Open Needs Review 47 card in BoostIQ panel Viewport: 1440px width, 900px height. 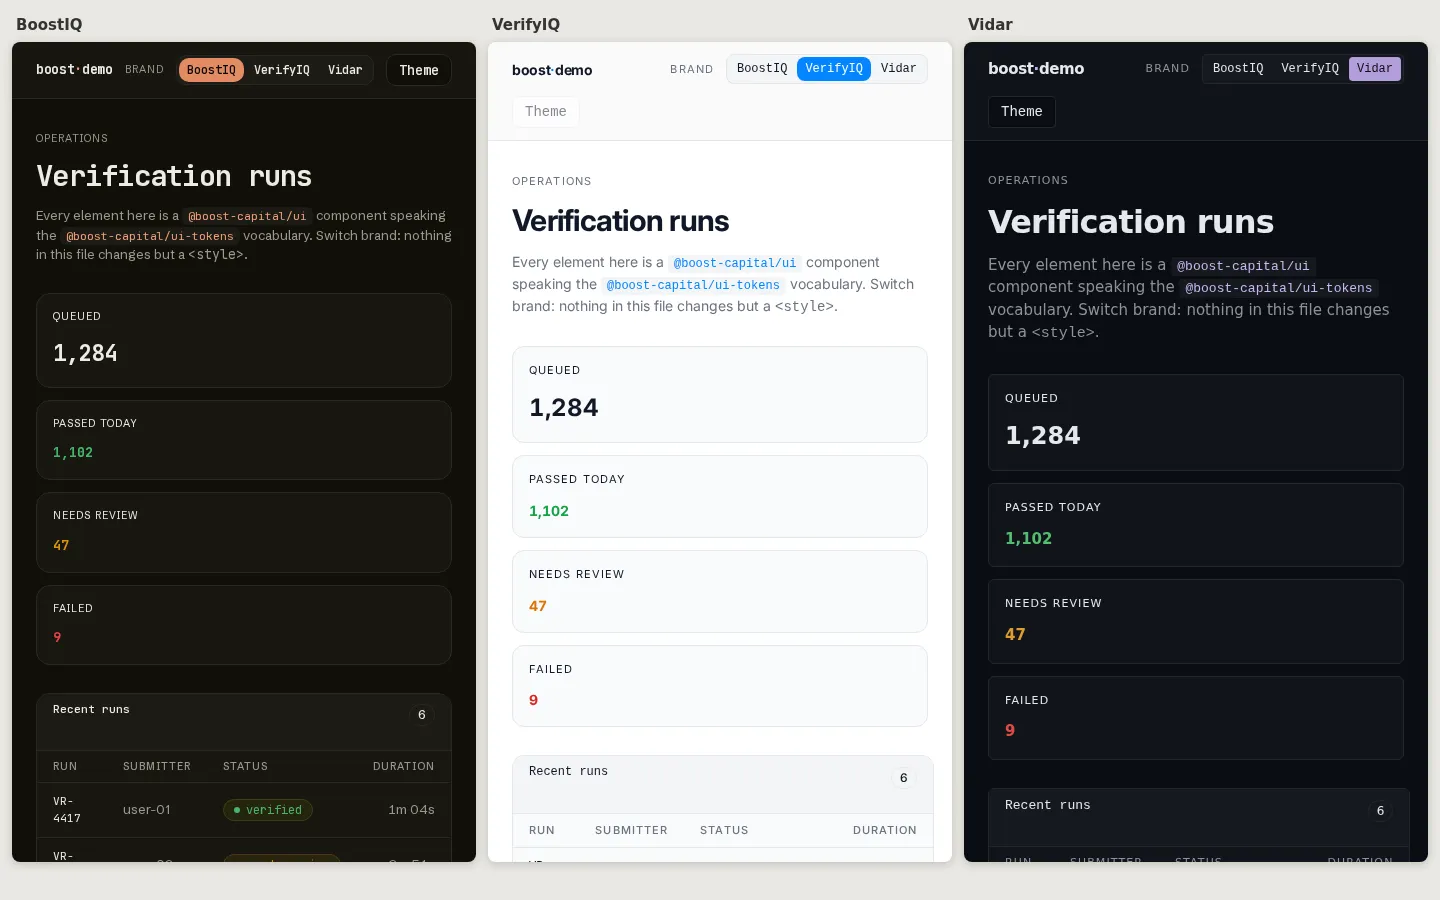[244, 532]
